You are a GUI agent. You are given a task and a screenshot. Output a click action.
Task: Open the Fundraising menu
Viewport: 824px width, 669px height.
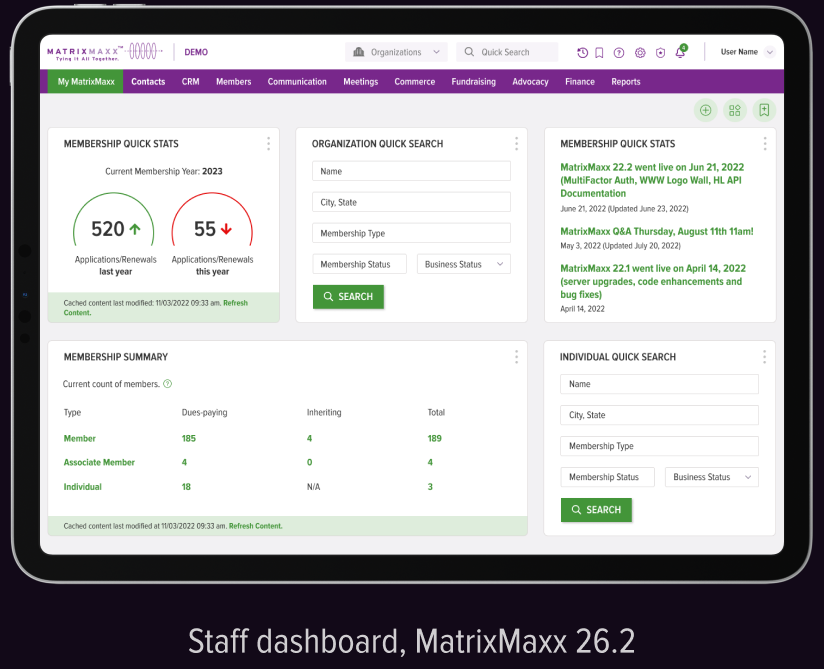[473, 81]
